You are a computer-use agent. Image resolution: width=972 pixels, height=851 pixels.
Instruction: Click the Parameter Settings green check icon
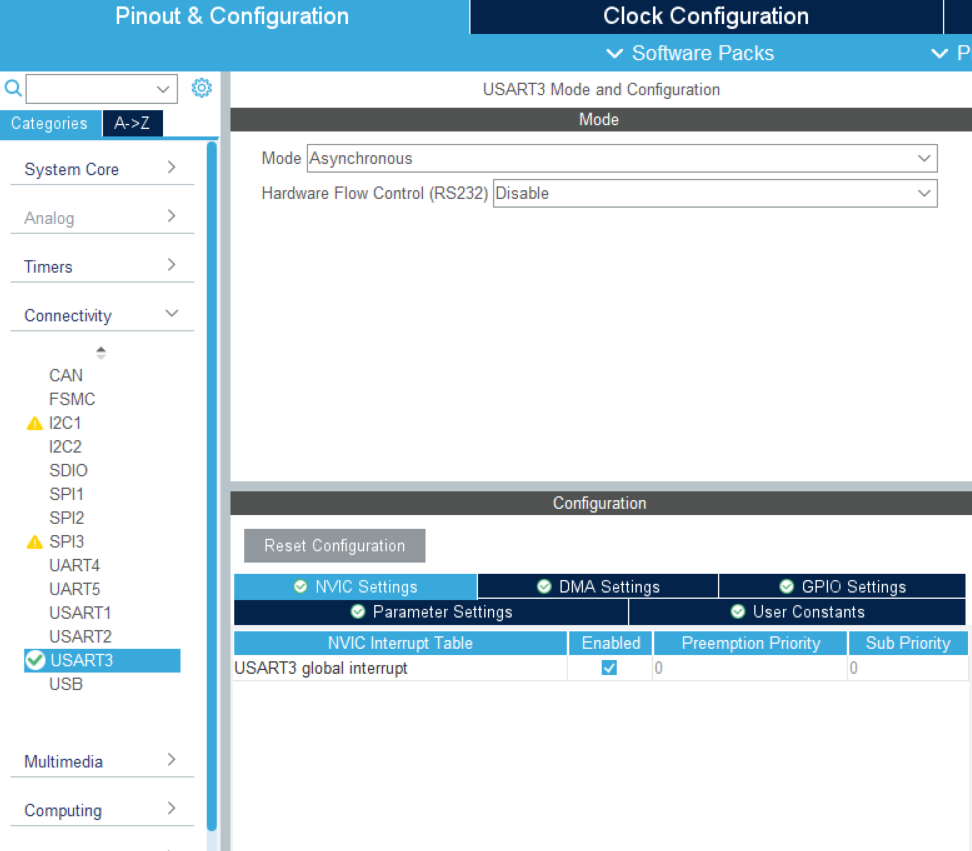(x=358, y=612)
